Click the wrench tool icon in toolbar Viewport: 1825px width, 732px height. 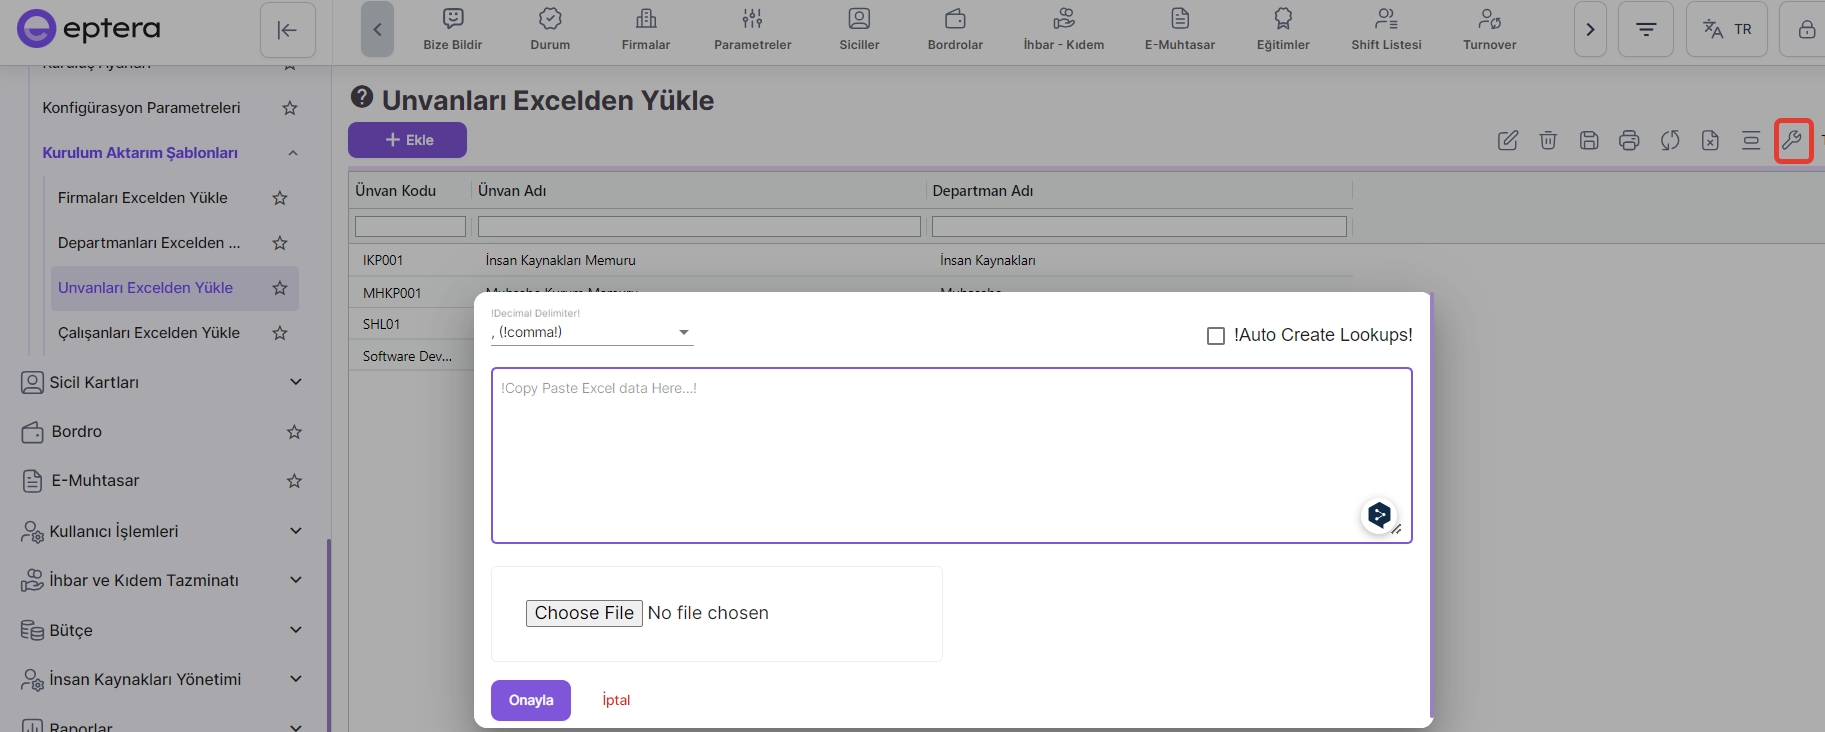pos(1792,141)
